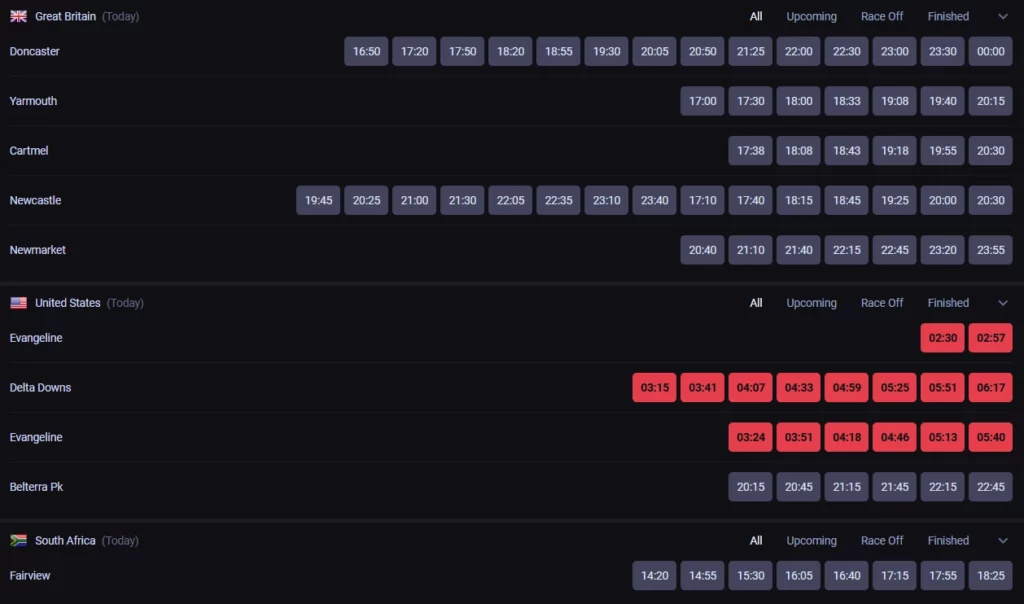Filter United States by Race Off

[882, 303]
